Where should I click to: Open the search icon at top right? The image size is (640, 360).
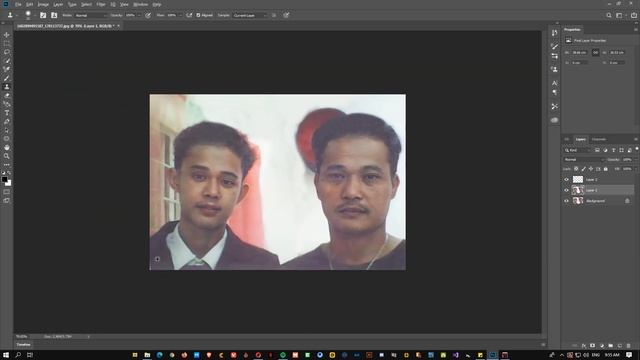coord(609,15)
